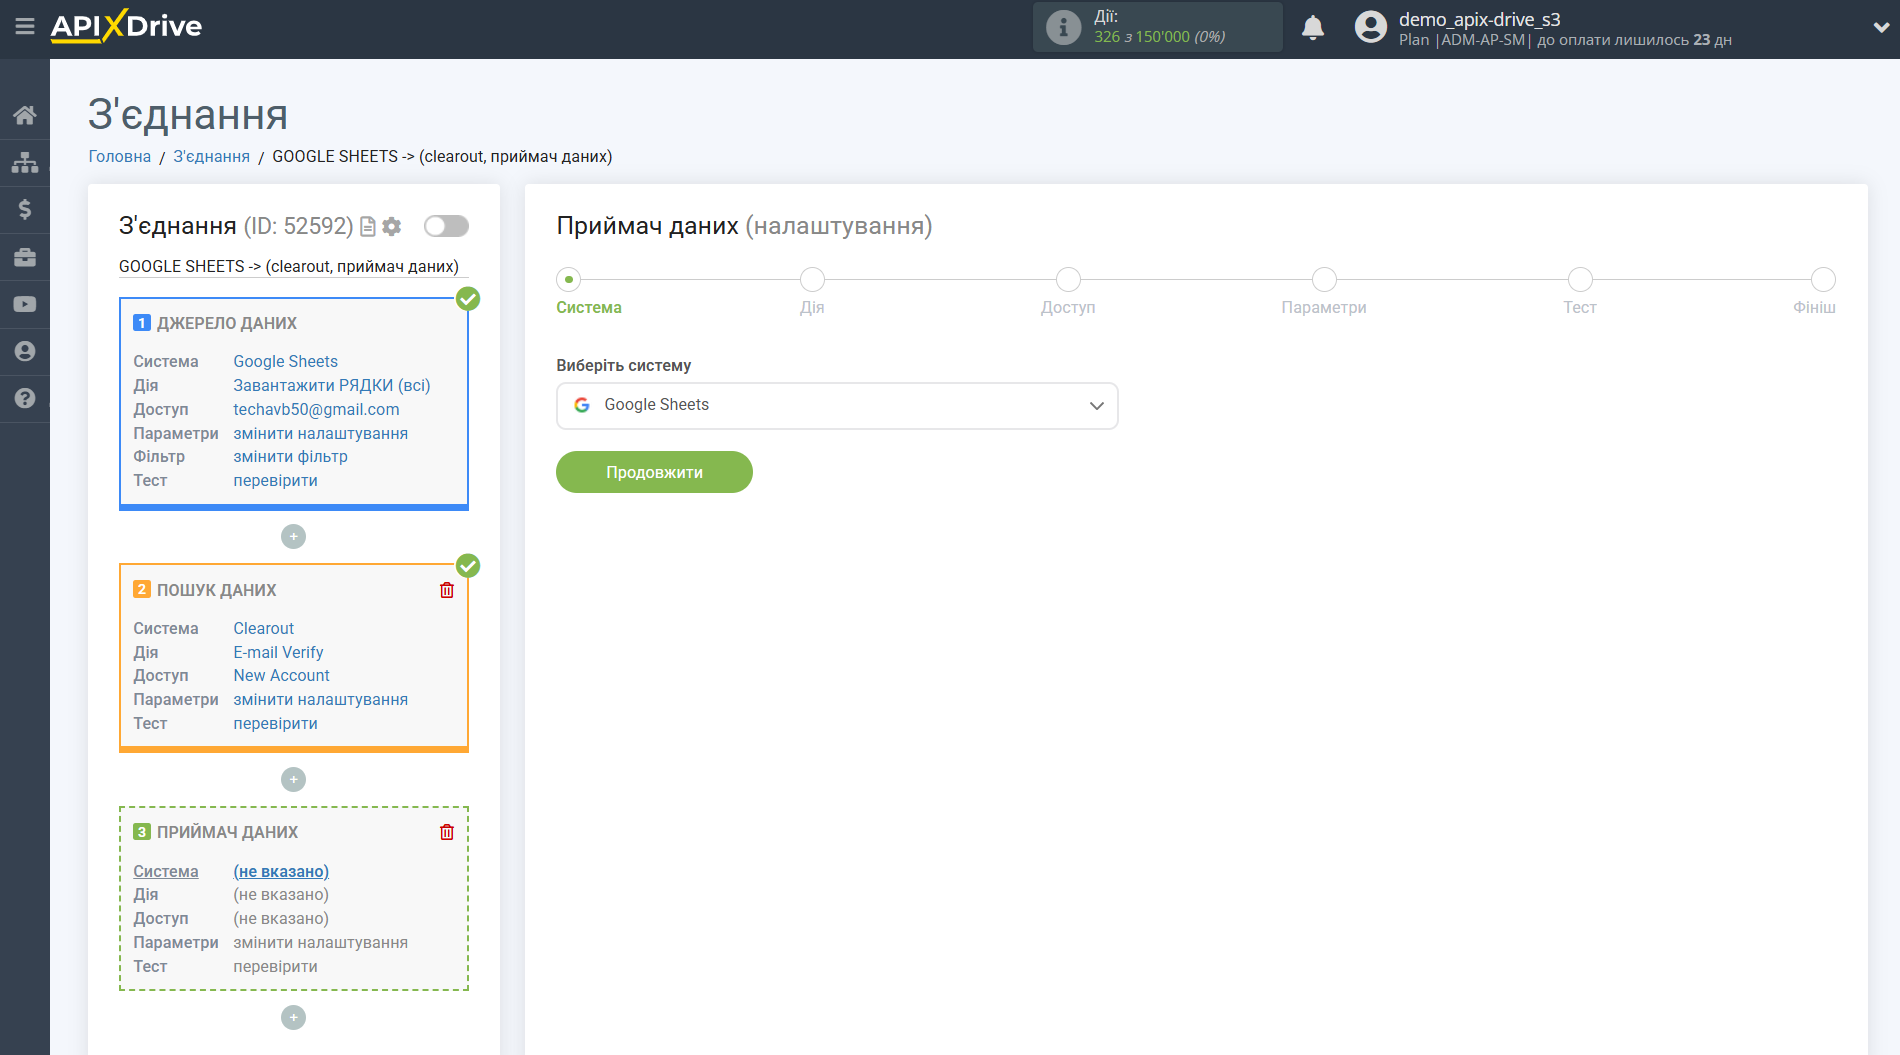Image resolution: width=1900 pixels, height=1055 pixels.
Task: Click the plus button below ДЖЕРЕЛО ДАНИХ
Action: coord(293,537)
